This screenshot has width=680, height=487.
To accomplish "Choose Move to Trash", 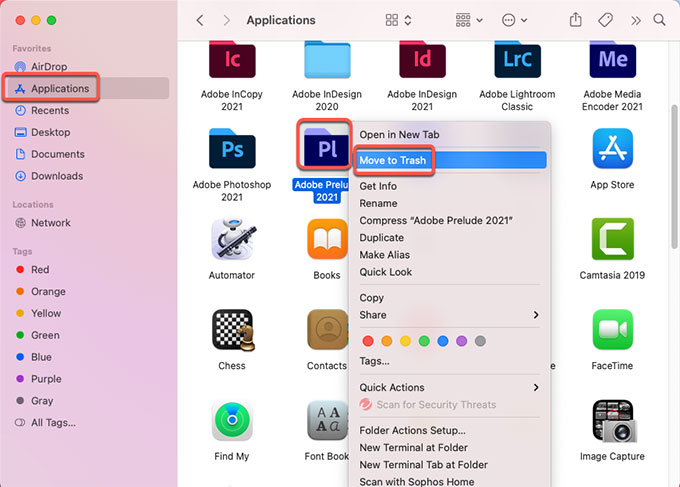I will pos(450,160).
